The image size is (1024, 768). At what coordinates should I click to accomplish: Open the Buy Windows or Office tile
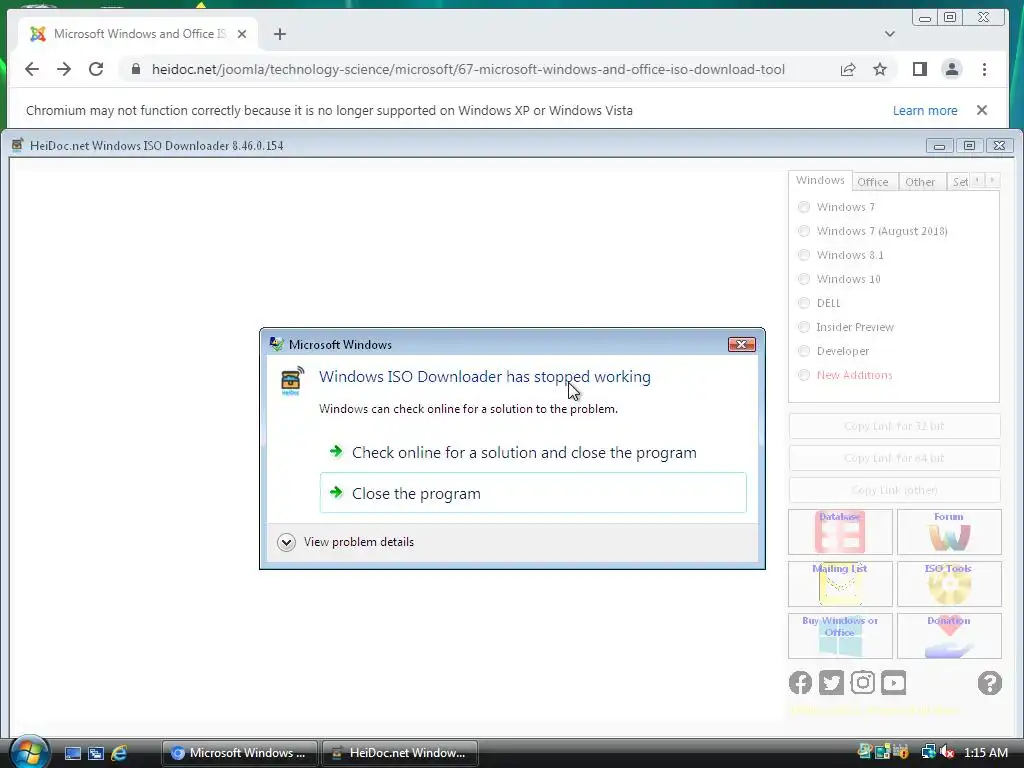tap(840, 635)
